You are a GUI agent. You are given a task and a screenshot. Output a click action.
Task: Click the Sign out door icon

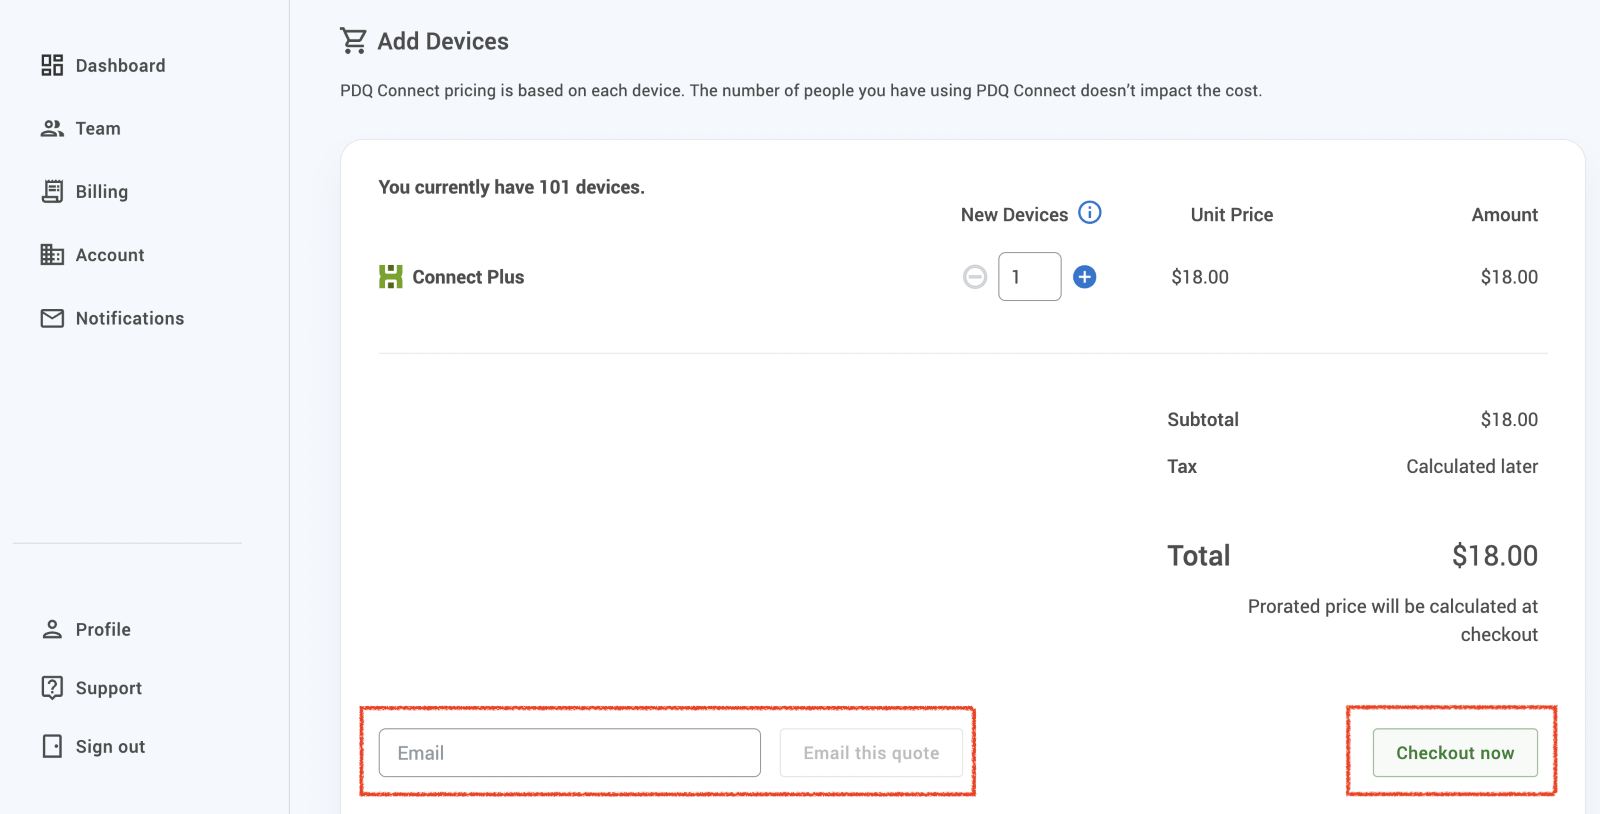pyautogui.click(x=52, y=746)
